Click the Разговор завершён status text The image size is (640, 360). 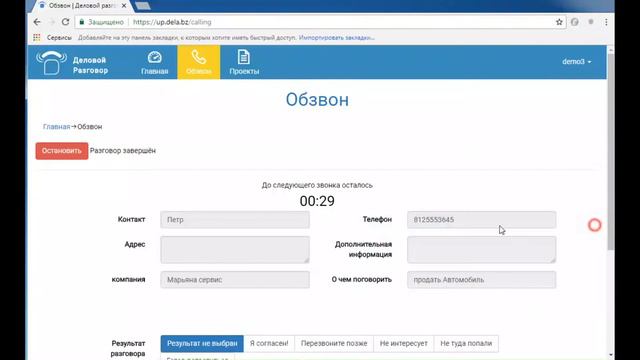coord(123,151)
